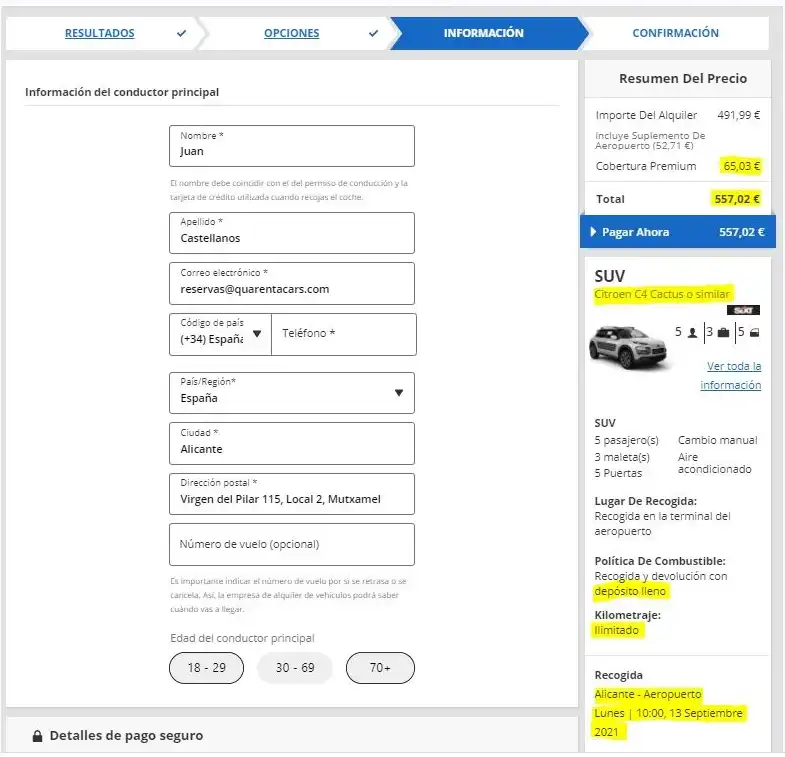Select age range 70+
This screenshot has width=785, height=757.
pyautogui.click(x=380, y=668)
